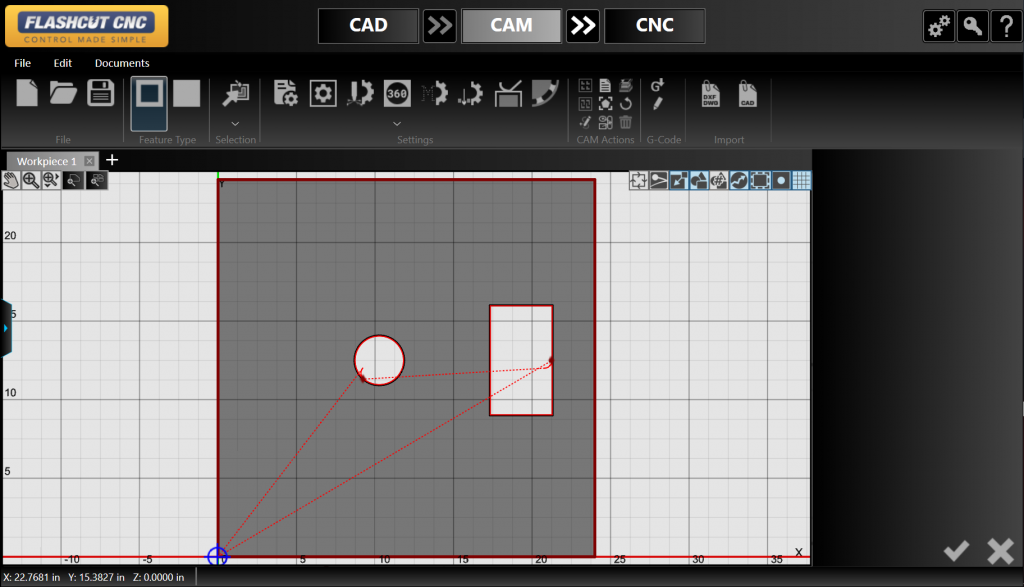Generate G-code with the G arrow icon

pyautogui.click(x=658, y=86)
